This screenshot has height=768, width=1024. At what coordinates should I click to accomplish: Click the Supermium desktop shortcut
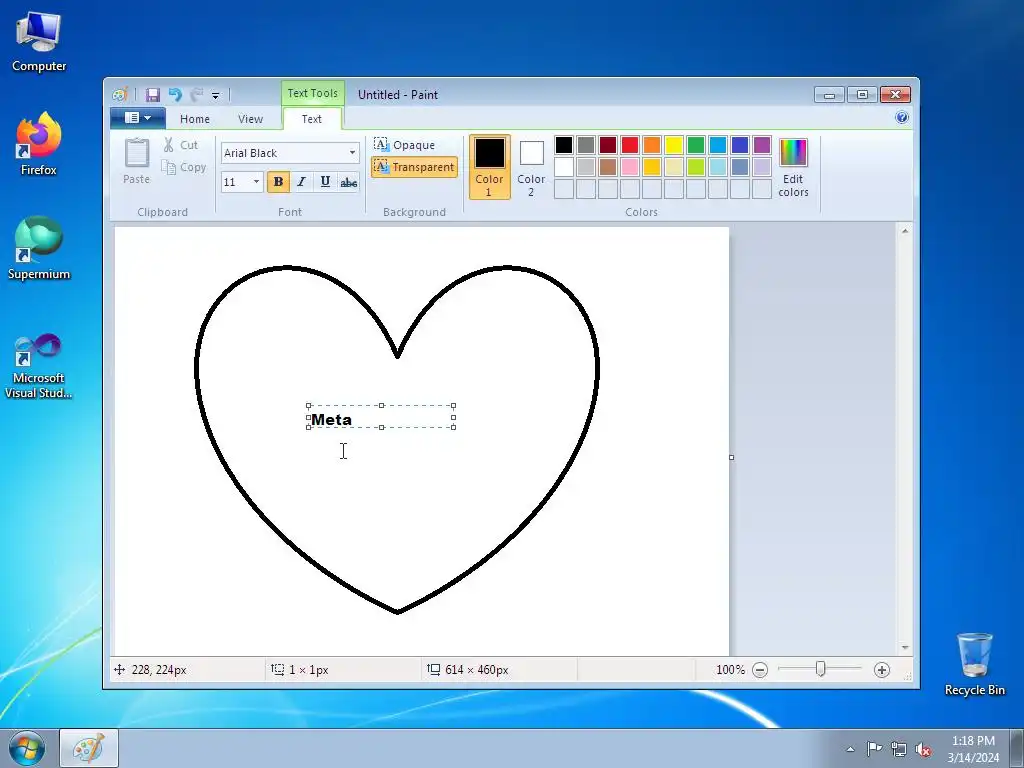tap(39, 248)
